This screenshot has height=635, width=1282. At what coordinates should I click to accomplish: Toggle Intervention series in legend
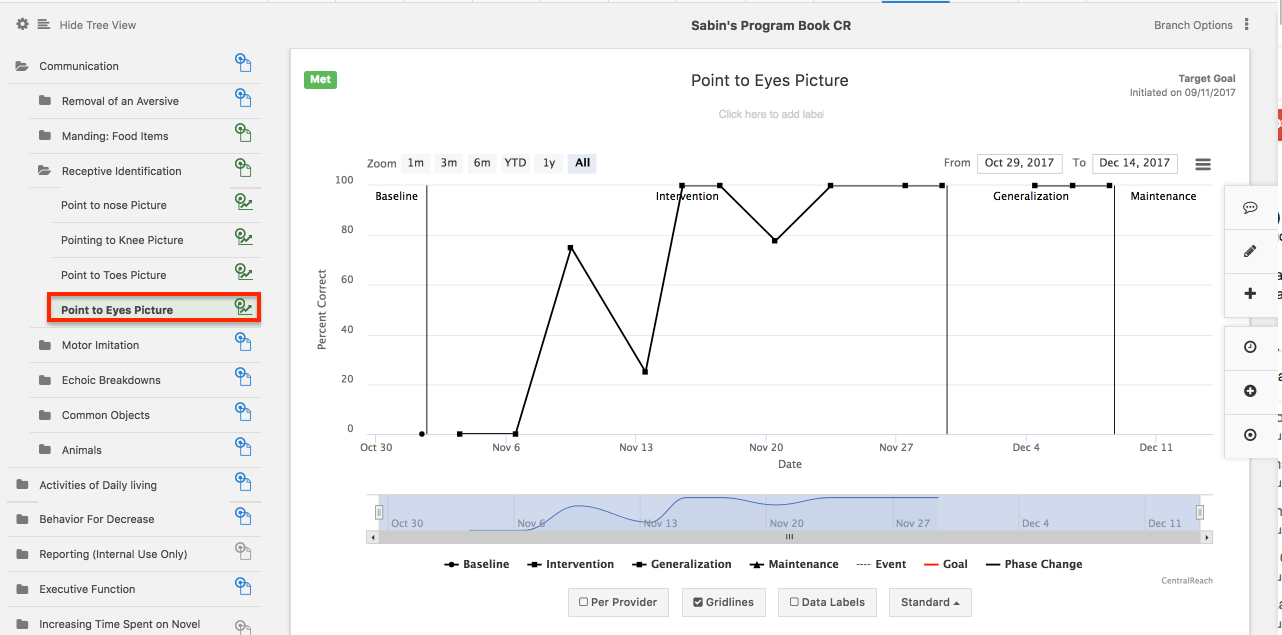click(570, 564)
